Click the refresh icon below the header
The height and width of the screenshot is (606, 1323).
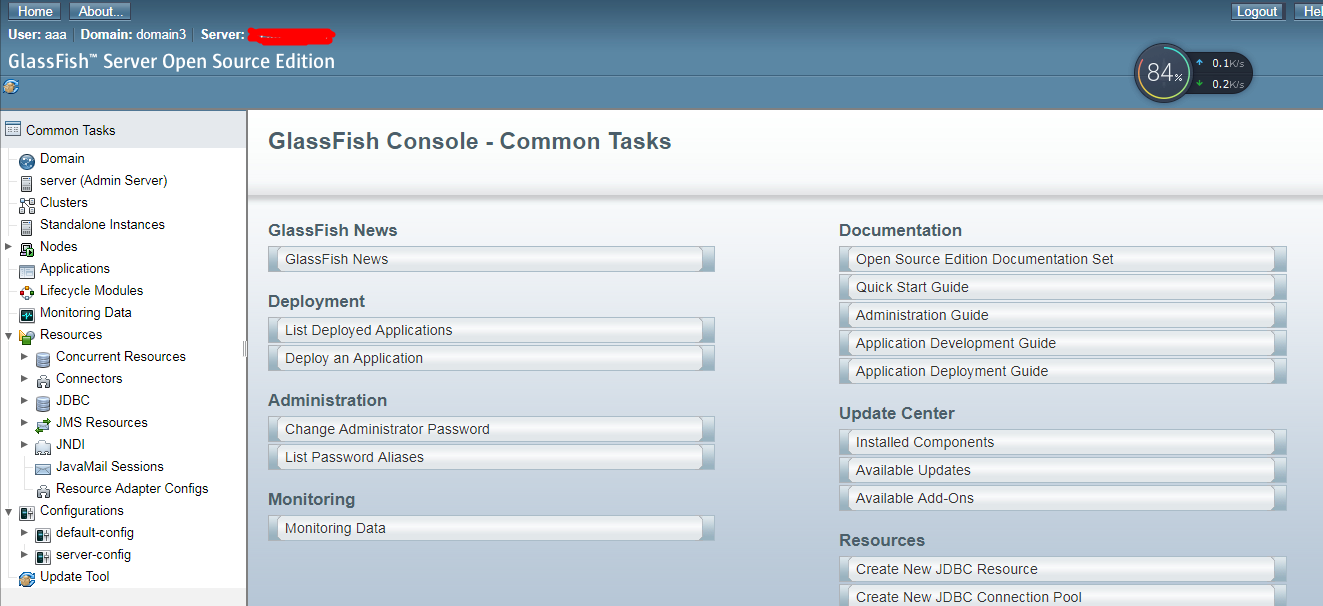coord(10,87)
